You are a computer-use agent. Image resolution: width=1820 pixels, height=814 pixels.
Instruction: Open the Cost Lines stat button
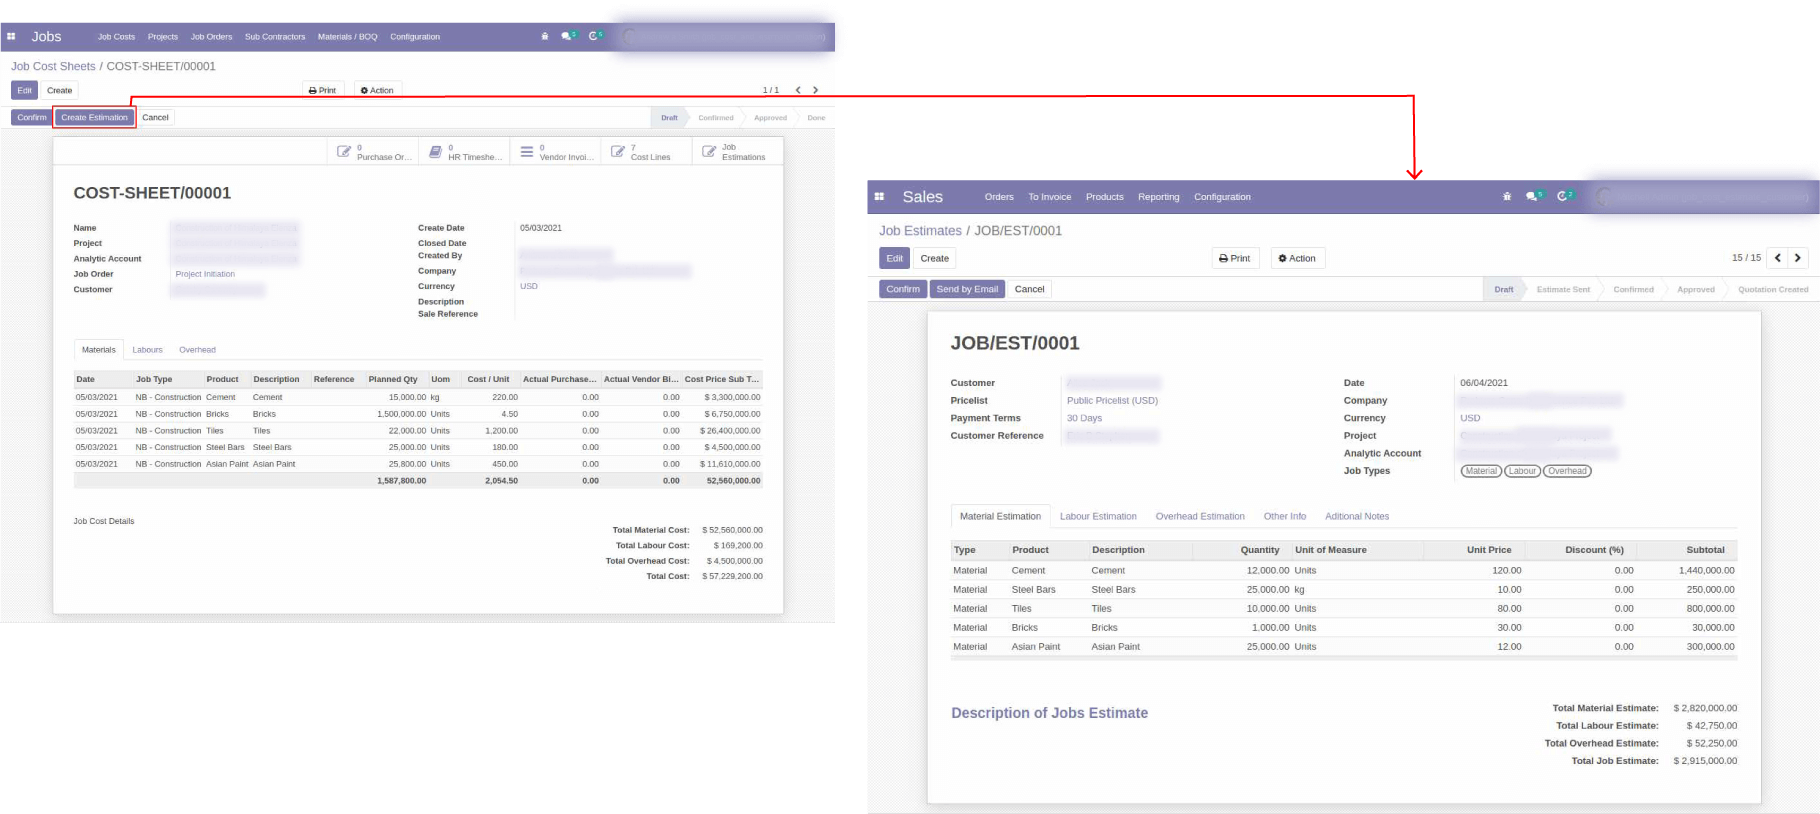(646, 152)
